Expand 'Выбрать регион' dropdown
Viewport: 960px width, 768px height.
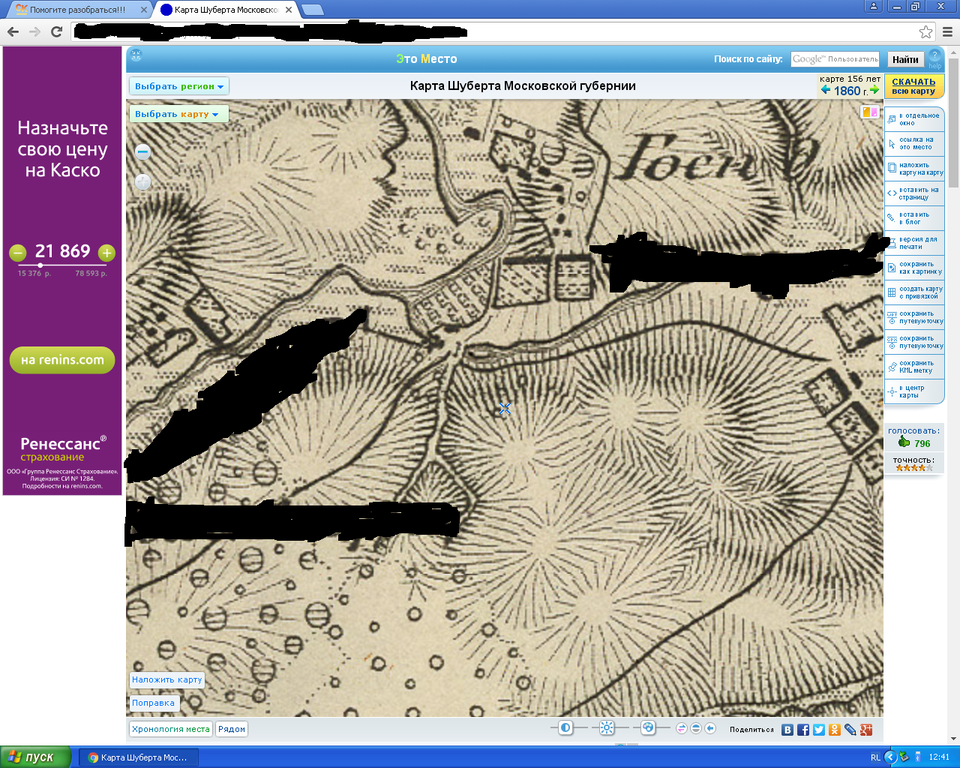click(180, 86)
